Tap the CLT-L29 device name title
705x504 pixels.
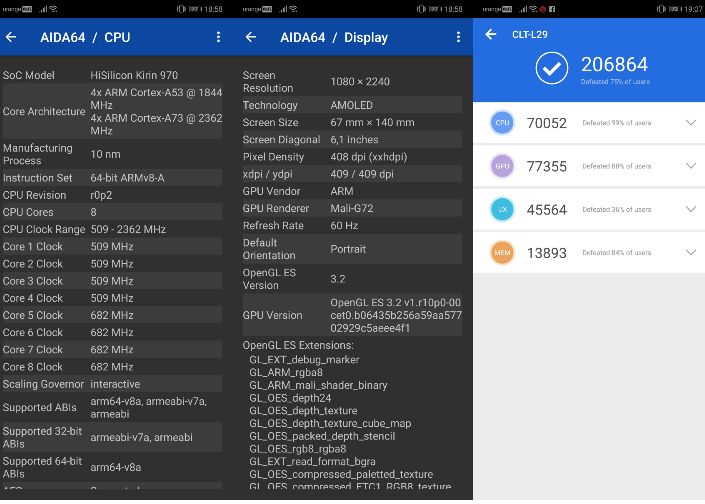click(528, 34)
